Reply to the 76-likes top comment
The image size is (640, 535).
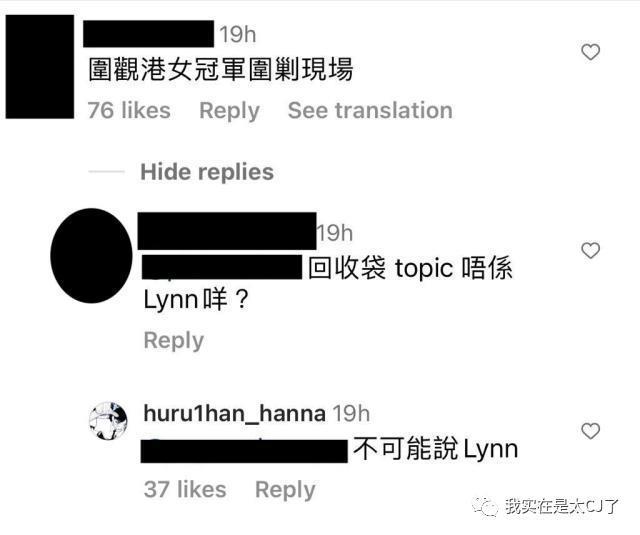(229, 111)
